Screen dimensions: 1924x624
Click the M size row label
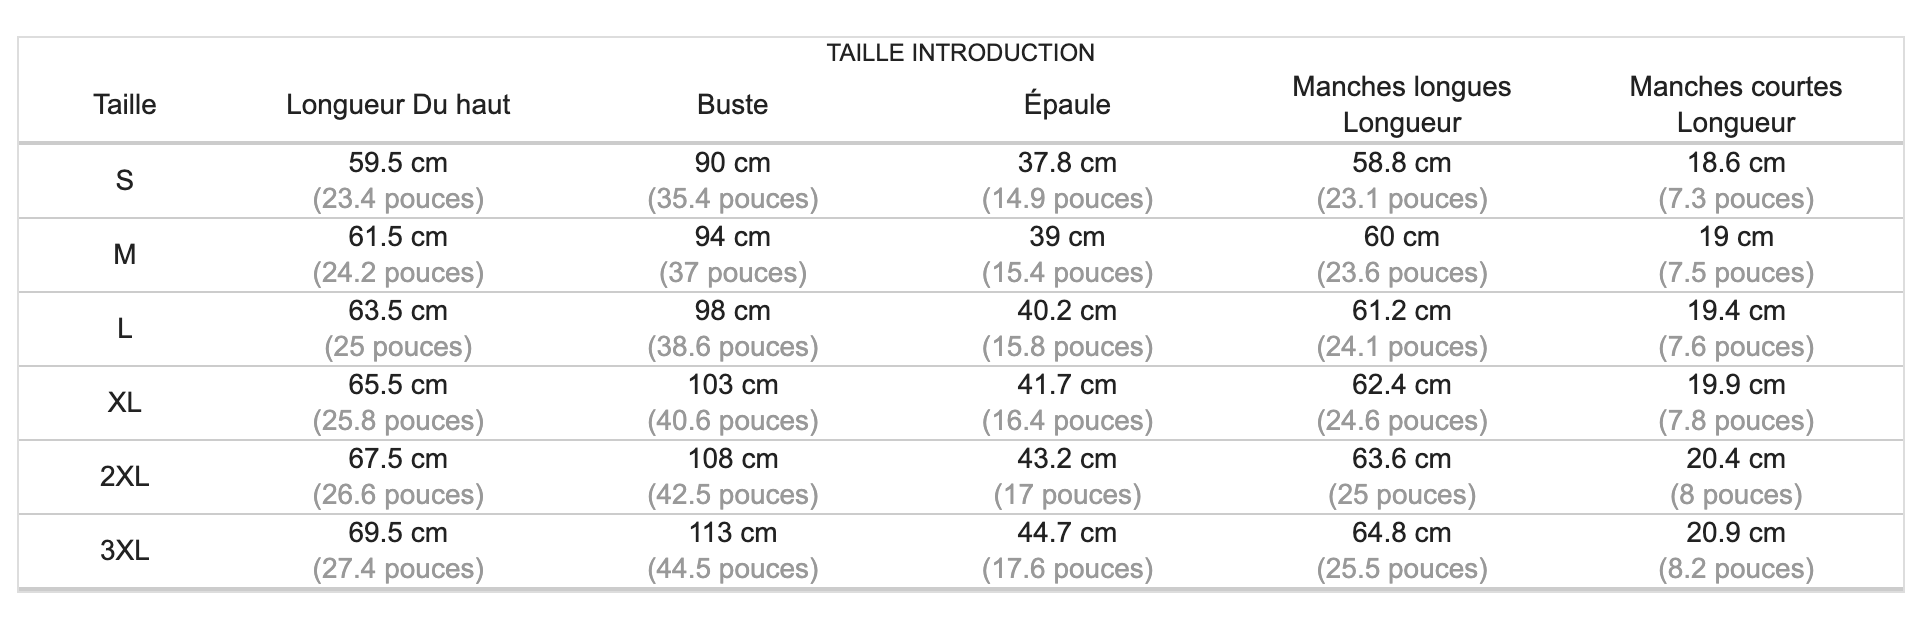click(x=125, y=255)
